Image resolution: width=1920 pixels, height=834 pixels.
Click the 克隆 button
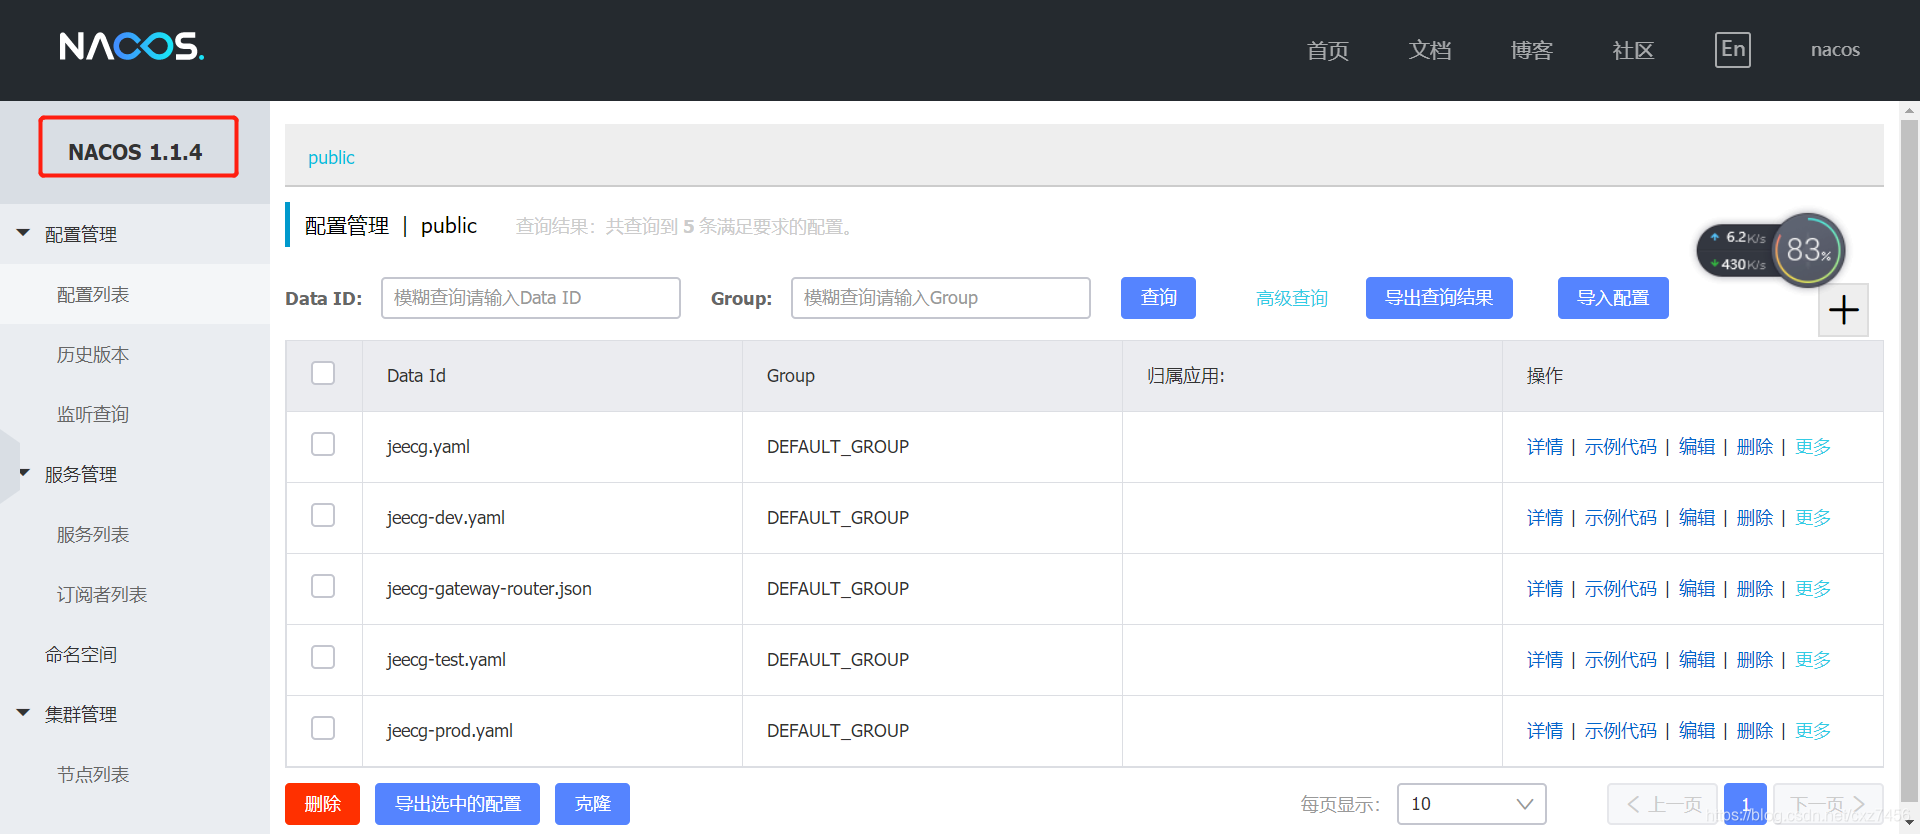pyautogui.click(x=592, y=804)
